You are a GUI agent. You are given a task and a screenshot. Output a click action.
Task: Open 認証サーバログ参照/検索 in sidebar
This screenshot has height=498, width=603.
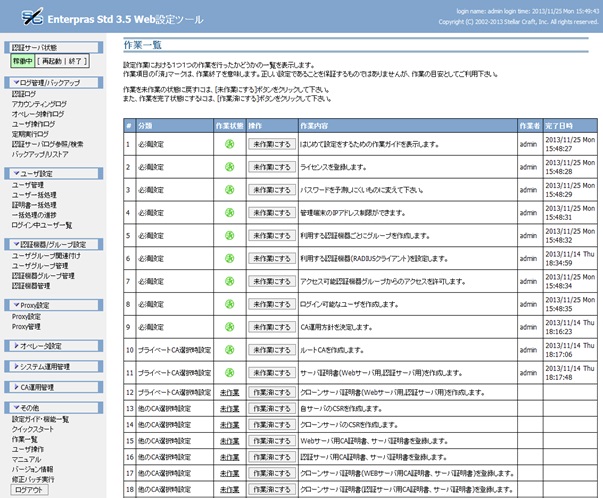tap(47, 144)
